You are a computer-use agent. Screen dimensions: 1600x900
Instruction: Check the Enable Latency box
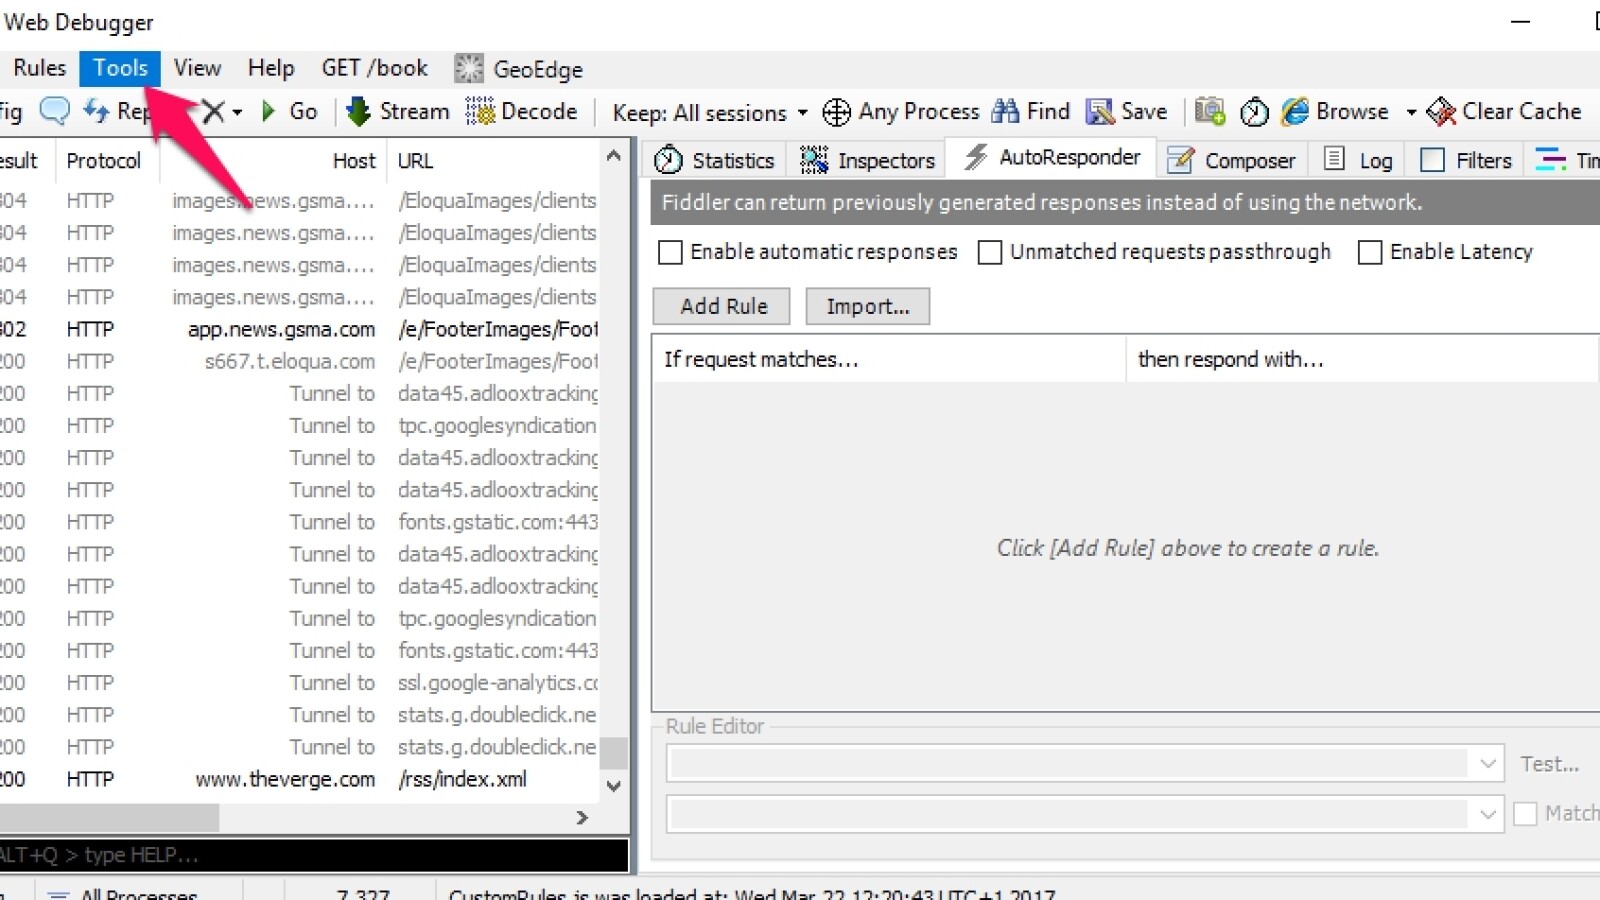point(1370,252)
